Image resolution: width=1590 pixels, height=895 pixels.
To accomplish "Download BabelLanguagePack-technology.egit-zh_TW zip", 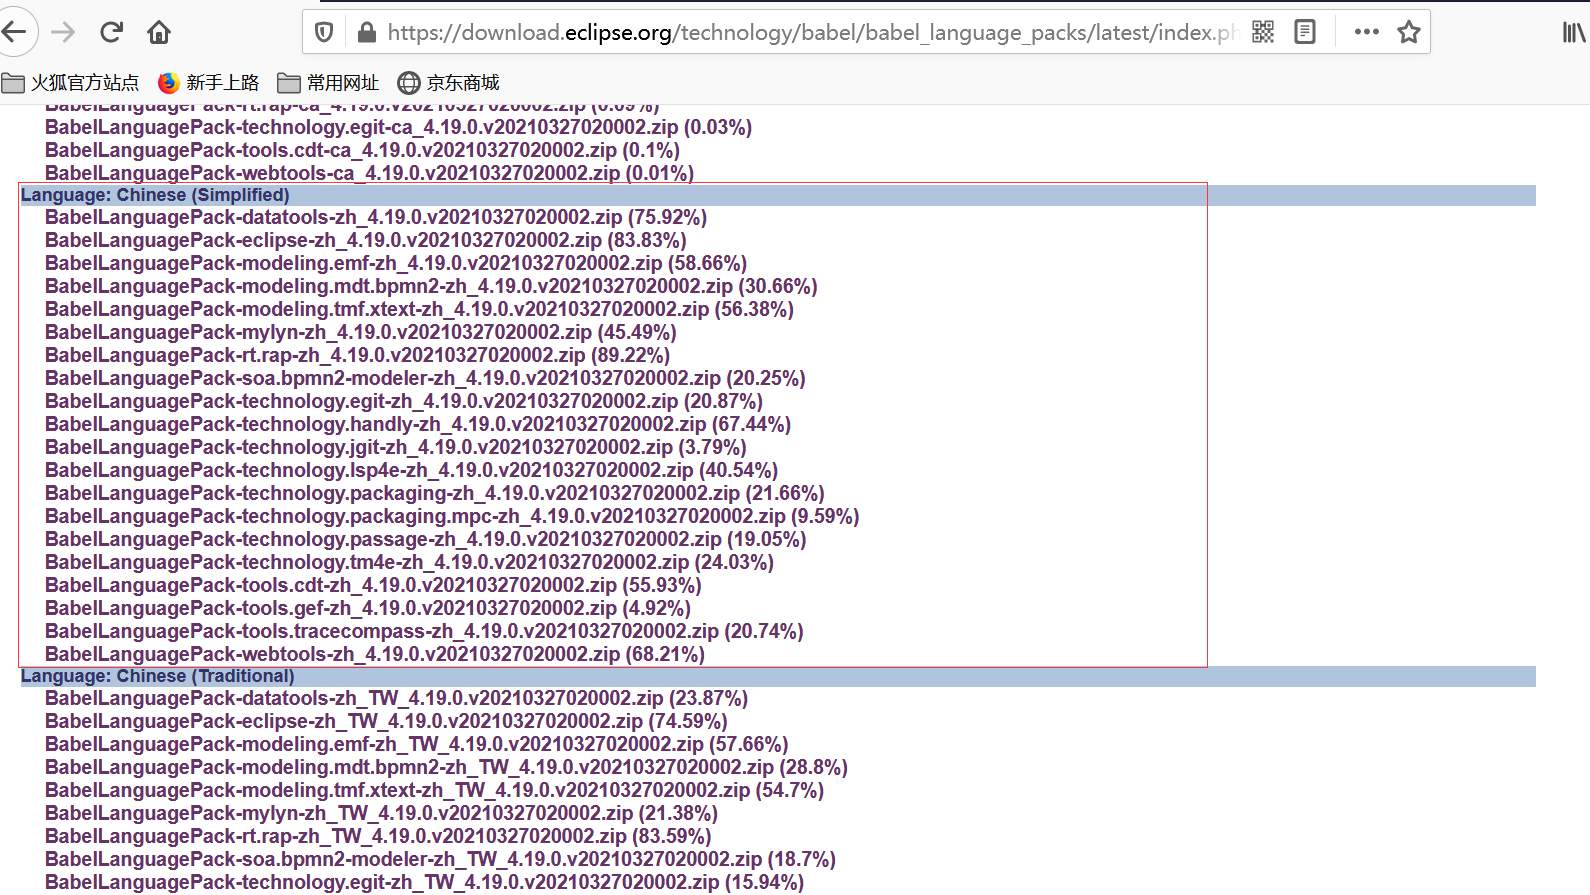I will [x=424, y=882].
